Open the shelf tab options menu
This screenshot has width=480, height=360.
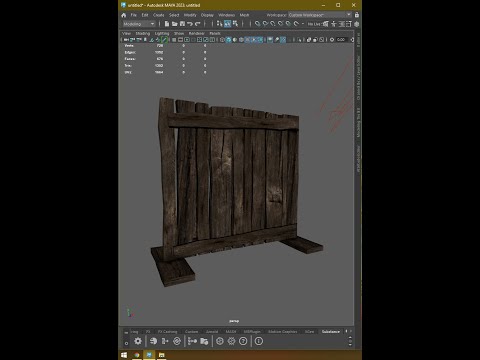point(126,332)
